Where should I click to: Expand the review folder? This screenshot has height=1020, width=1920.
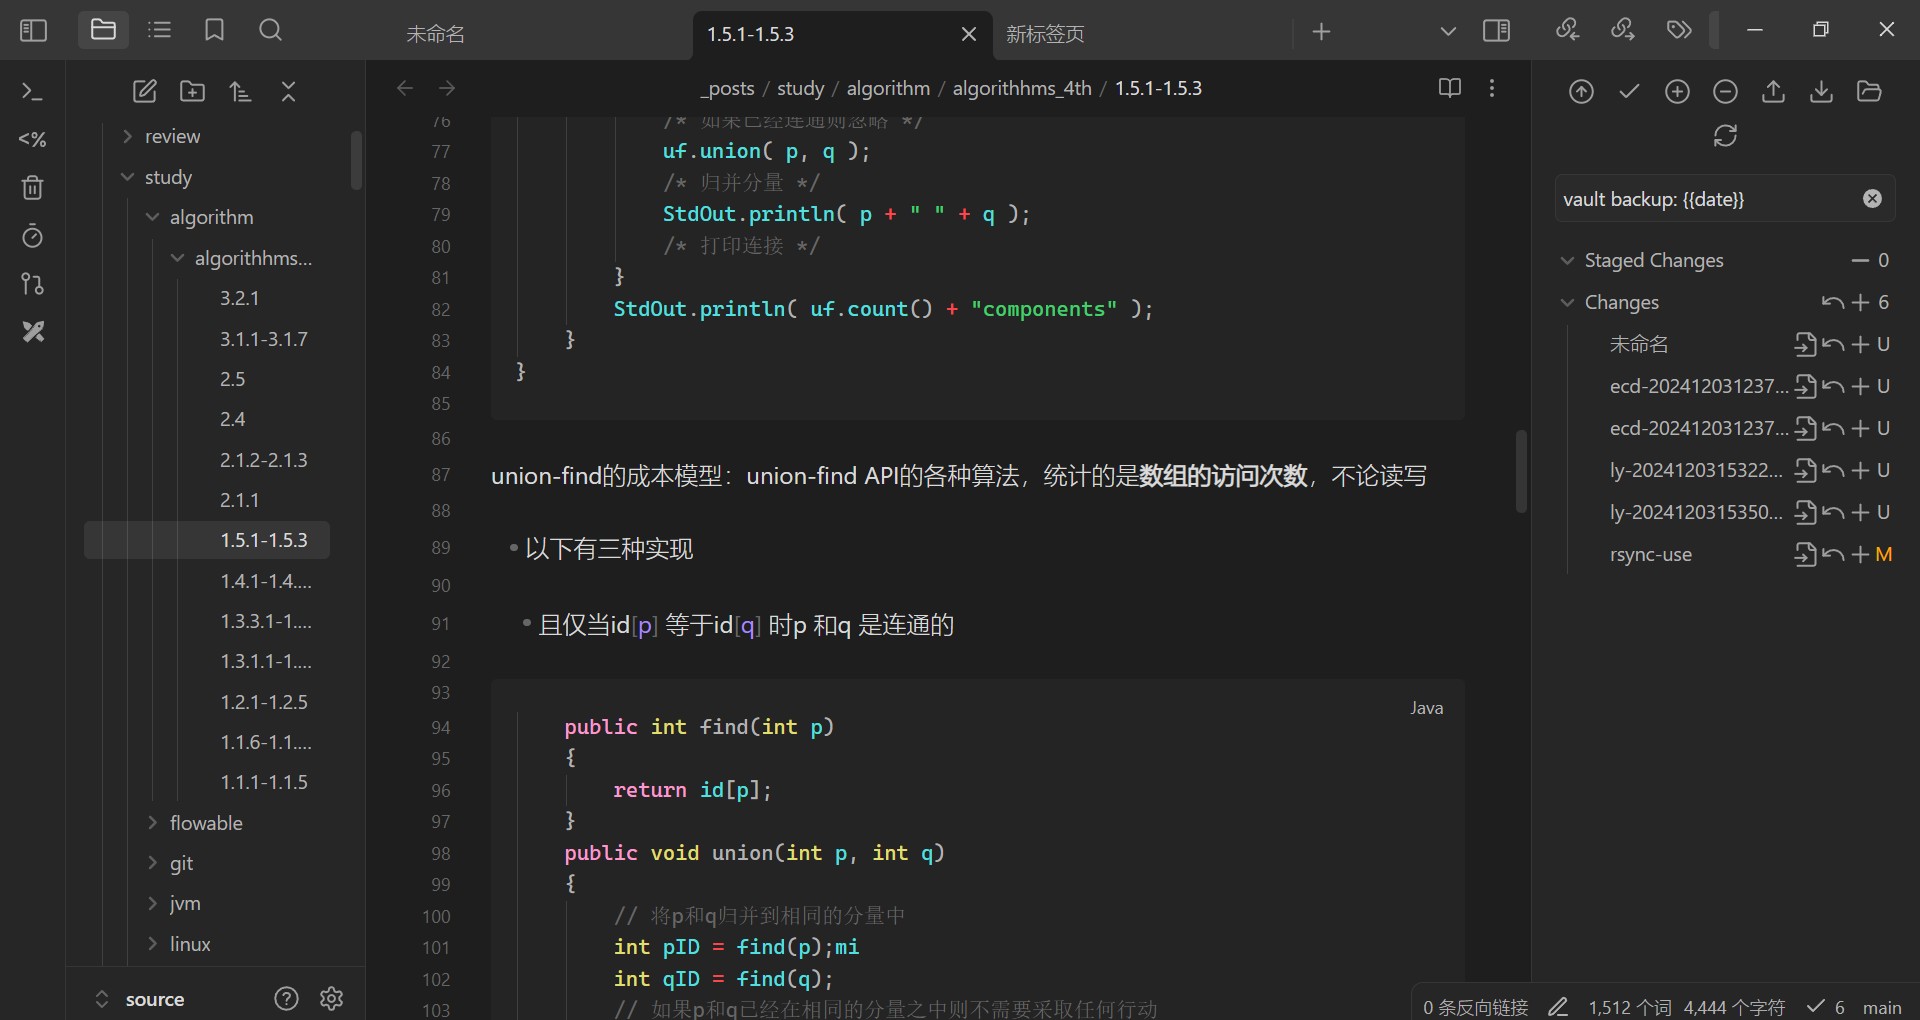[172, 136]
